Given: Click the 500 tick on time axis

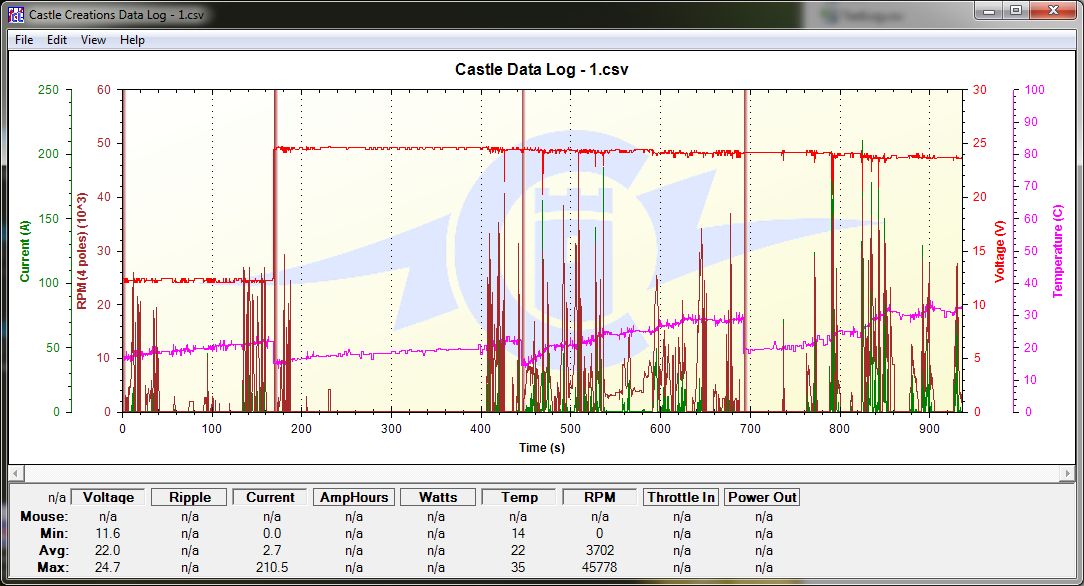Looking at the screenshot, I should 570,428.
